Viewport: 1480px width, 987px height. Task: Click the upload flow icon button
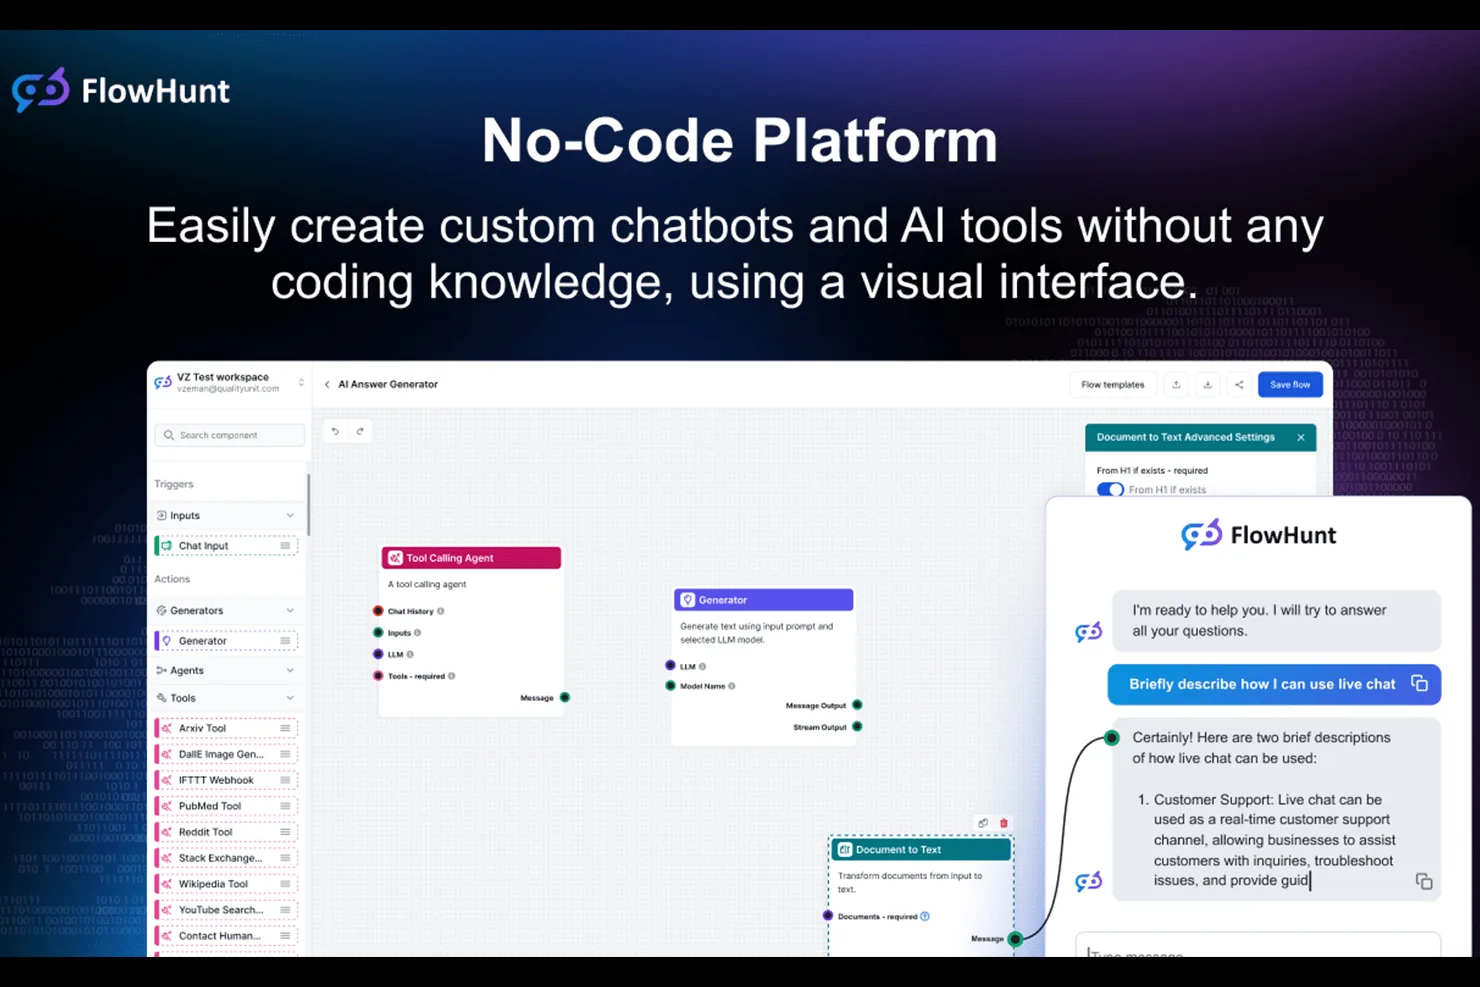1176,384
